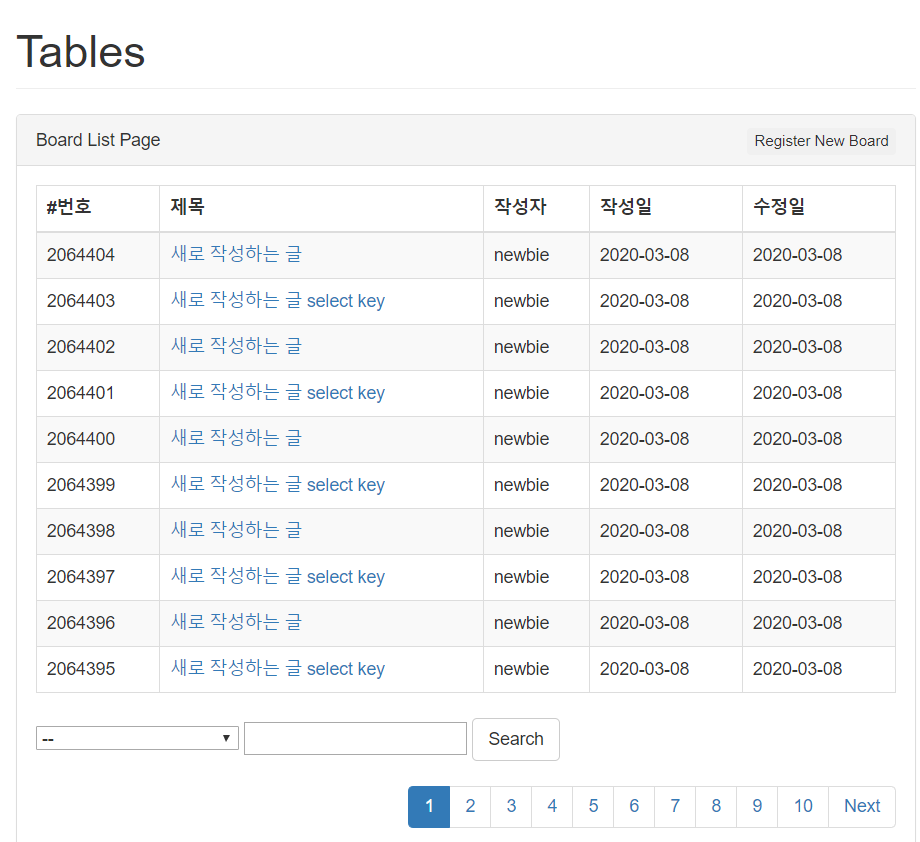Viewport: 920px width, 842px height.
Task: Open the search type dropdown
Action: click(x=137, y=738)
